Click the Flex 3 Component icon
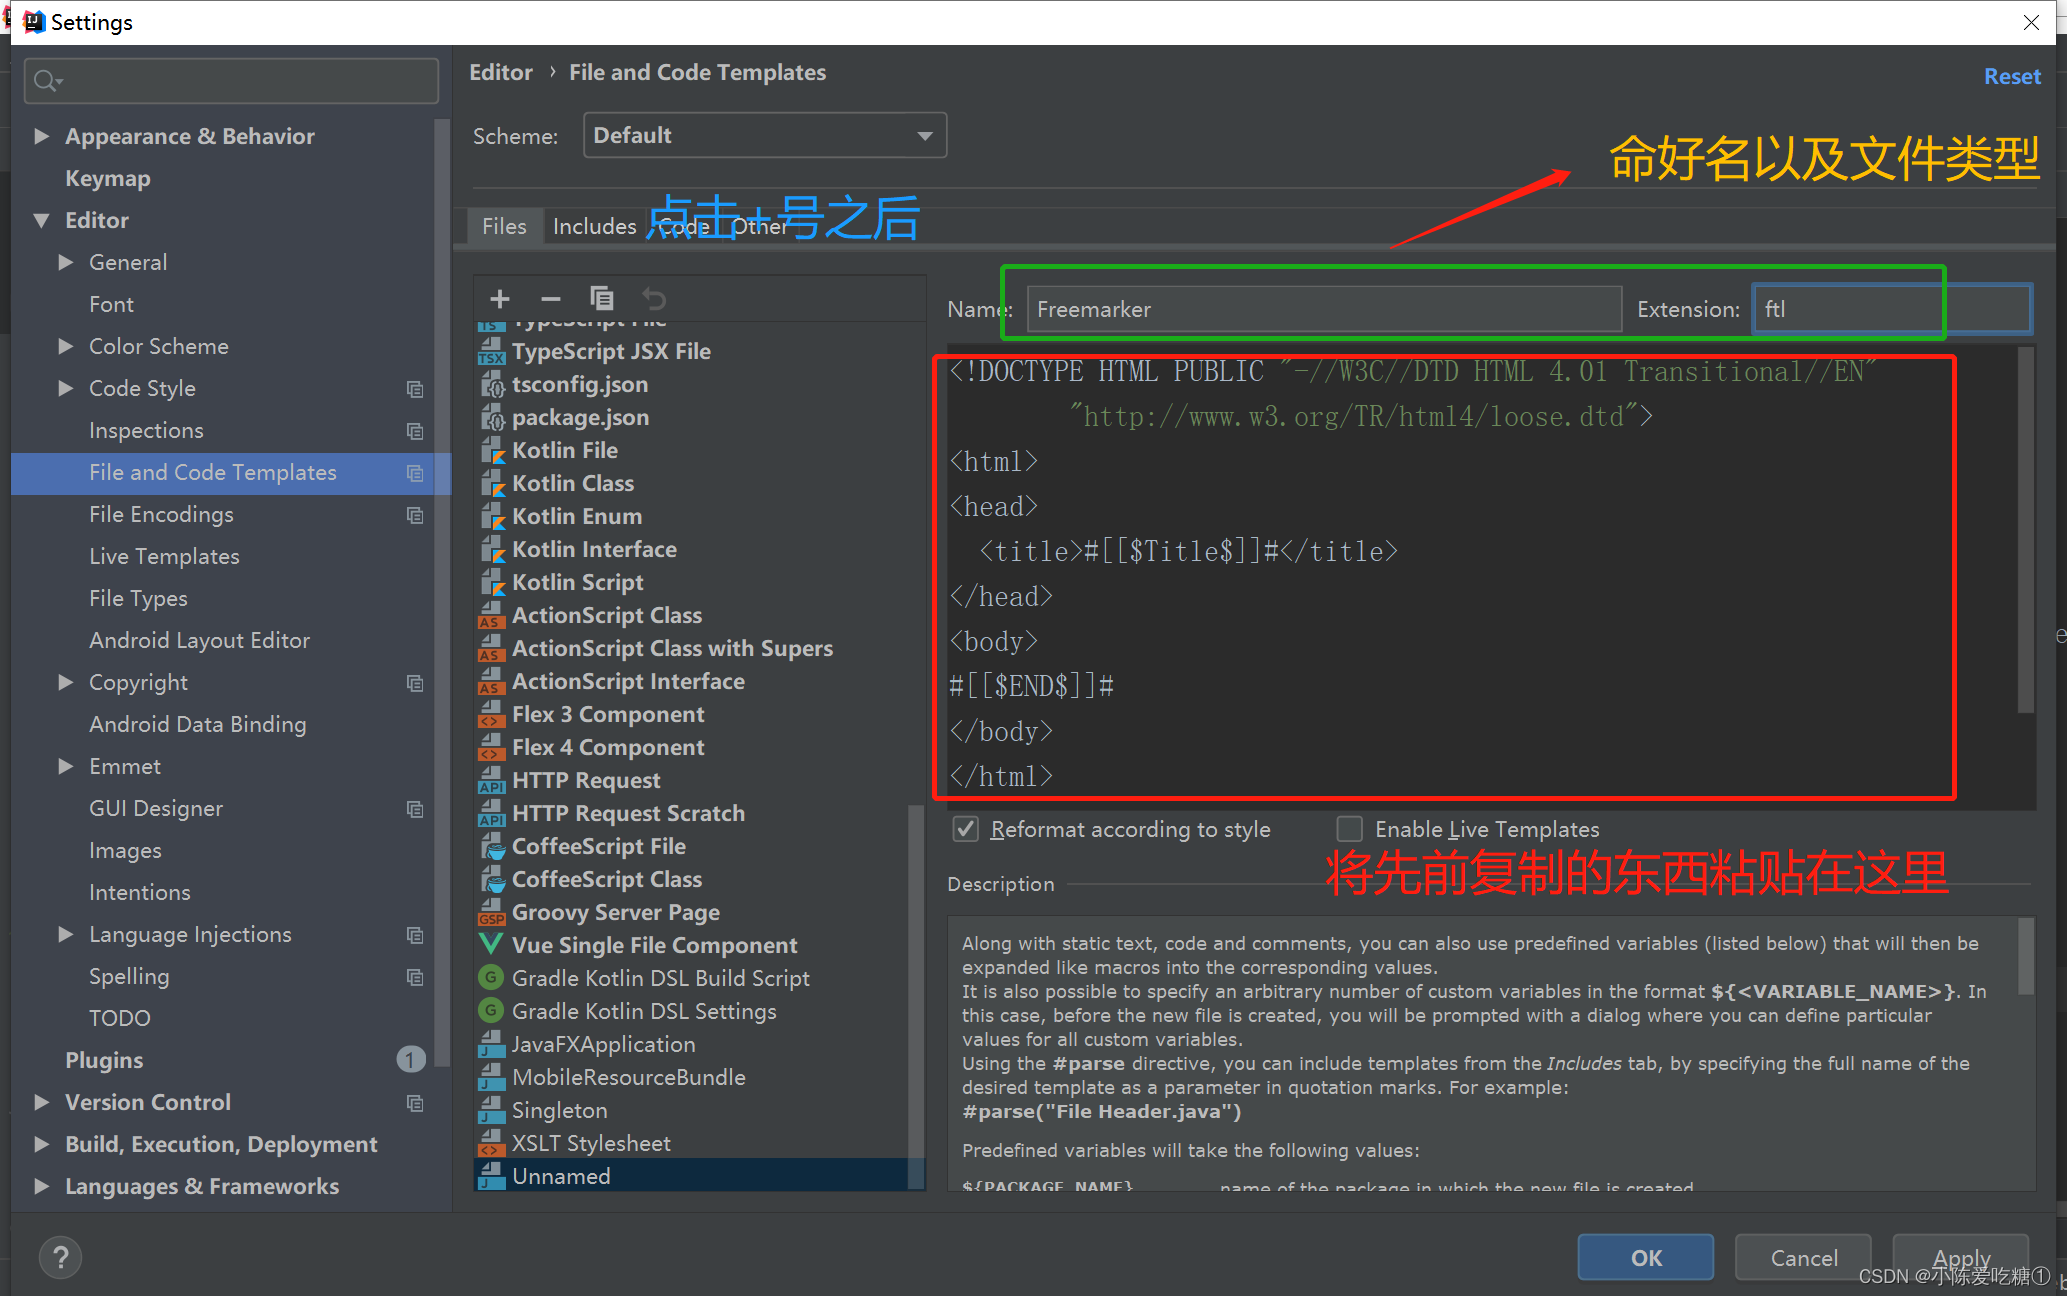This screenshot has height=1296, width=2067. (x=491, y=714)
